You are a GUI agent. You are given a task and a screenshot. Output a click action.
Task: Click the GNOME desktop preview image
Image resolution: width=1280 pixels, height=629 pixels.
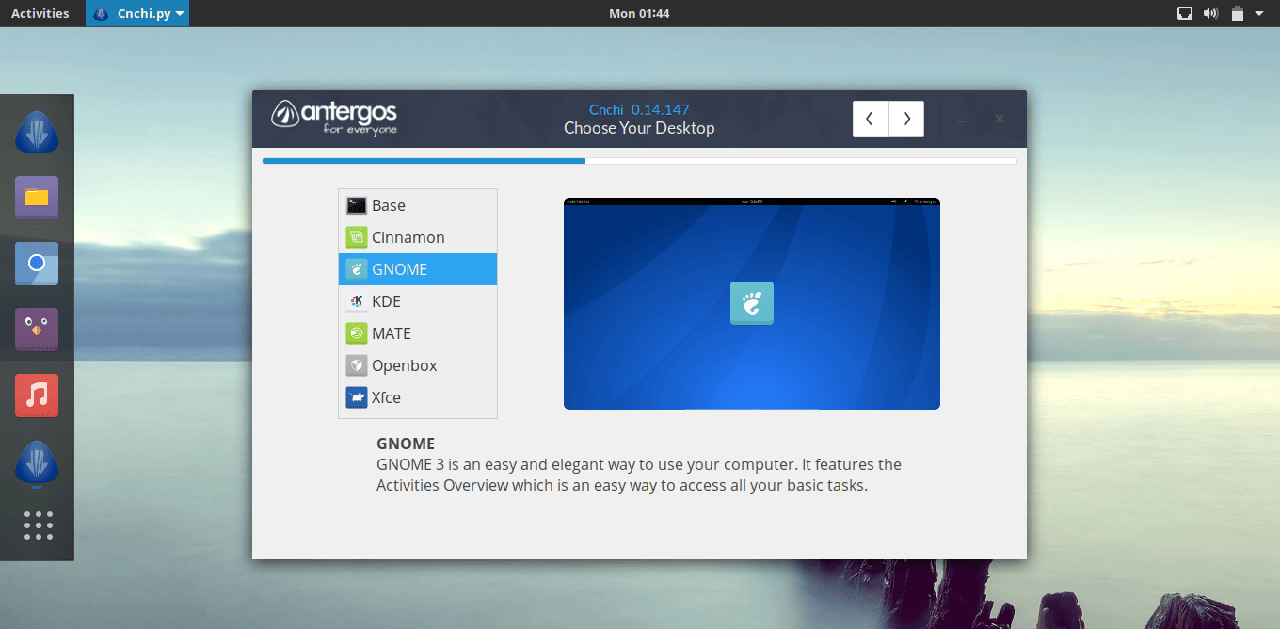pos(751,304)
